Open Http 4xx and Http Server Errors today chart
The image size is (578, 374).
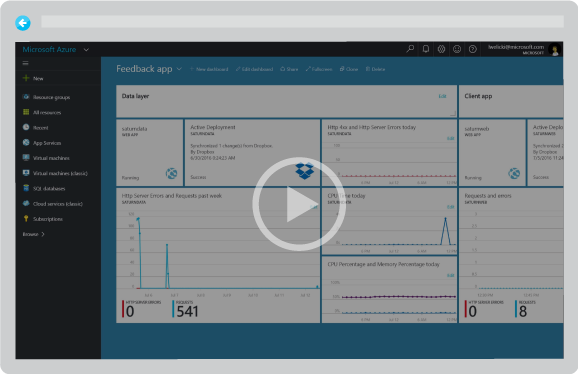click(389, 153)
